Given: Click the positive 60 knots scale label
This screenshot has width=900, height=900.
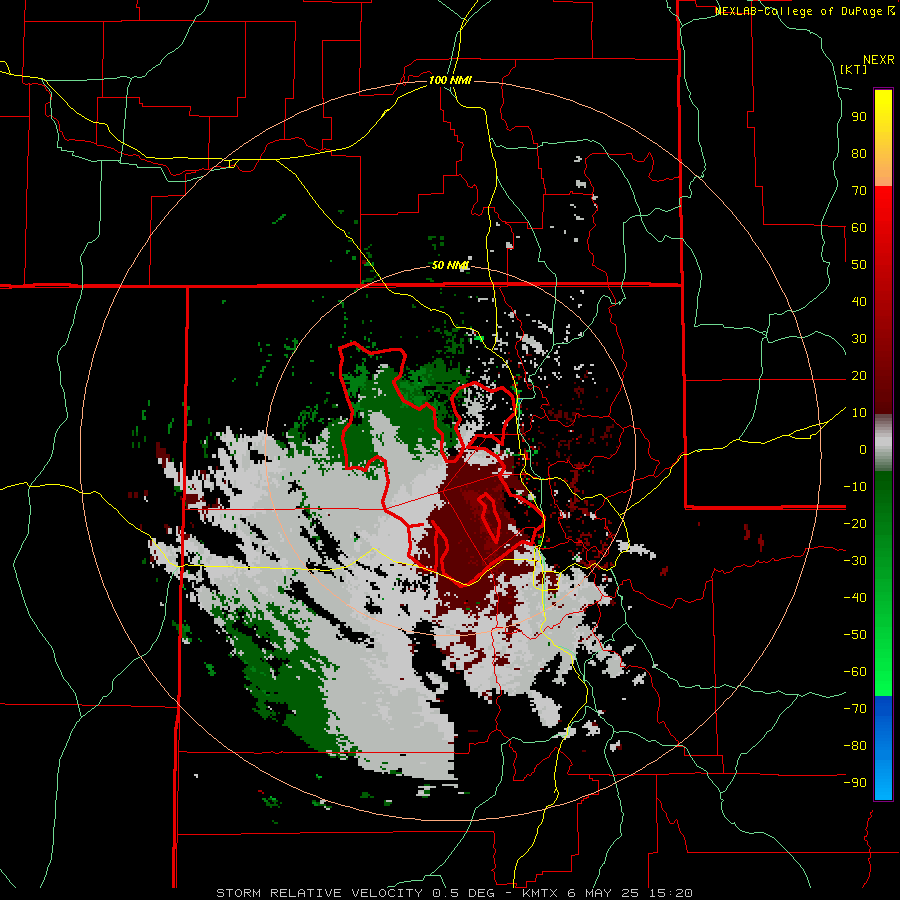Looking at the screenshot, I should 859,228.
